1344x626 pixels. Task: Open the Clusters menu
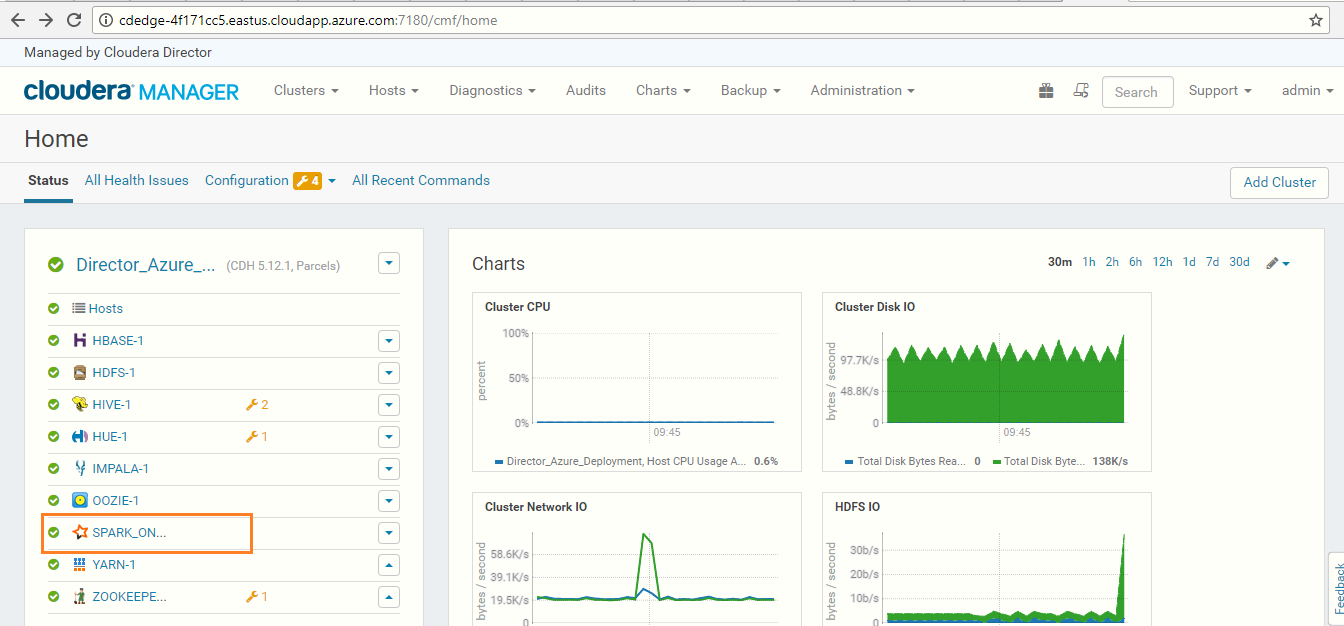tap(306, 90)
